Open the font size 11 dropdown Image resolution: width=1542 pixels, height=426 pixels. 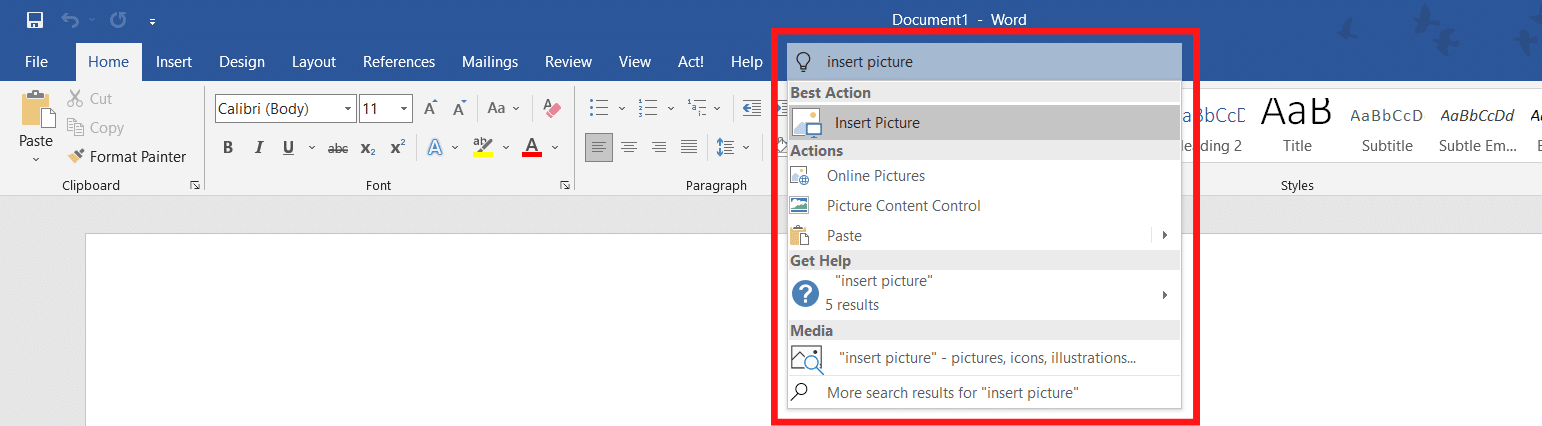point(404,109)
